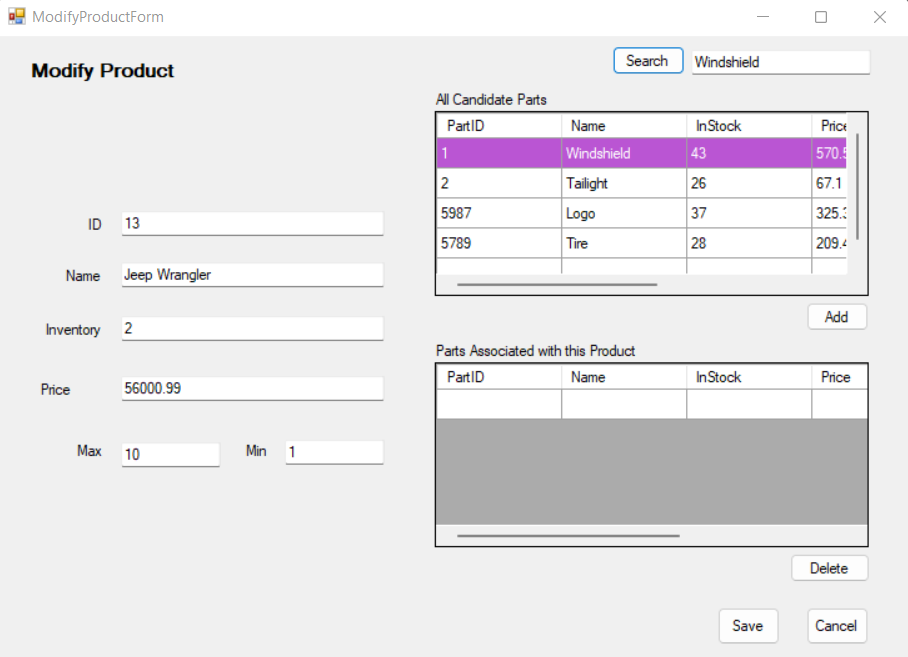The width and height of the screenshot is (908, 657).
Task: Click the ID input field
Action: point(251,223)
